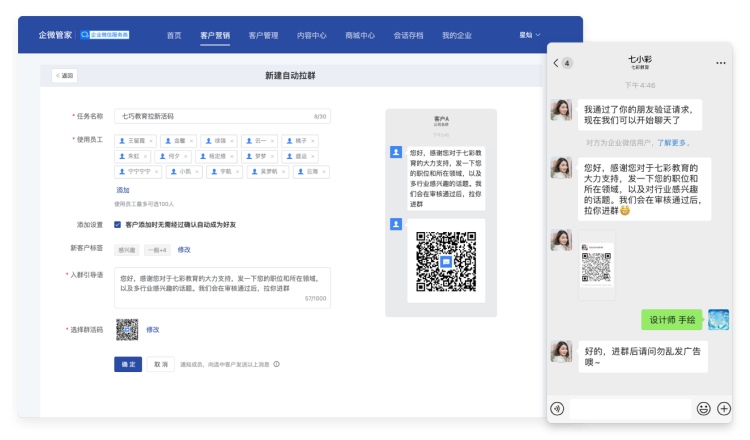Click the 任务名称 input field
Image resolution: width=750 pixels, height=440 pixels.
point(220,116)
